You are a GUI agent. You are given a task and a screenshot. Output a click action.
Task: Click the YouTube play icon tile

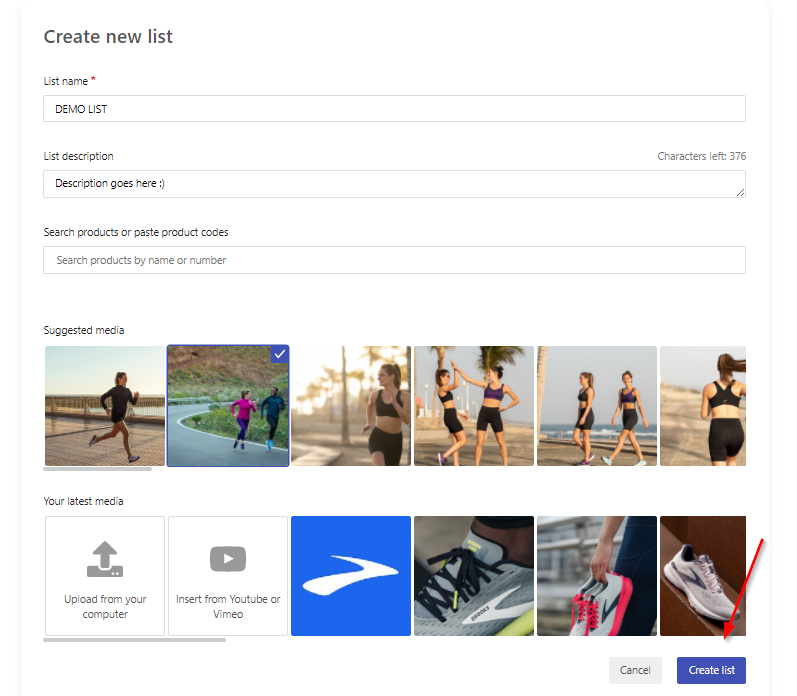(228, 576)
